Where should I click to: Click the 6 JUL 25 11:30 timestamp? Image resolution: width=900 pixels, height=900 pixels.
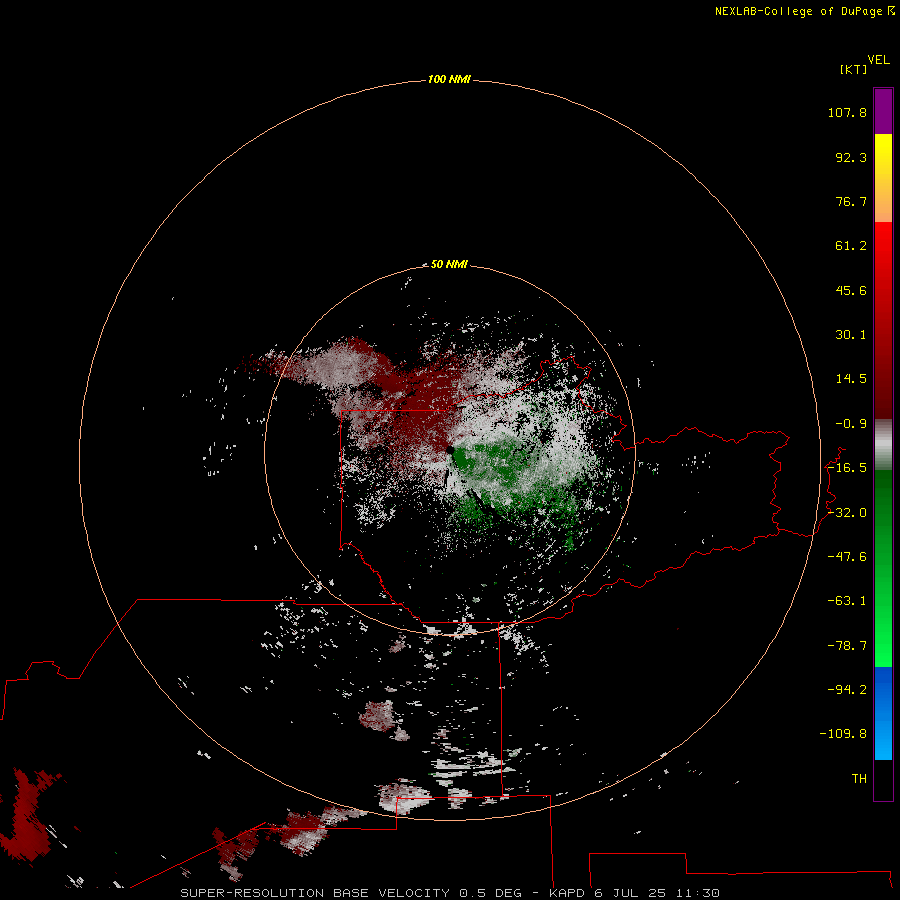[657, 893]
